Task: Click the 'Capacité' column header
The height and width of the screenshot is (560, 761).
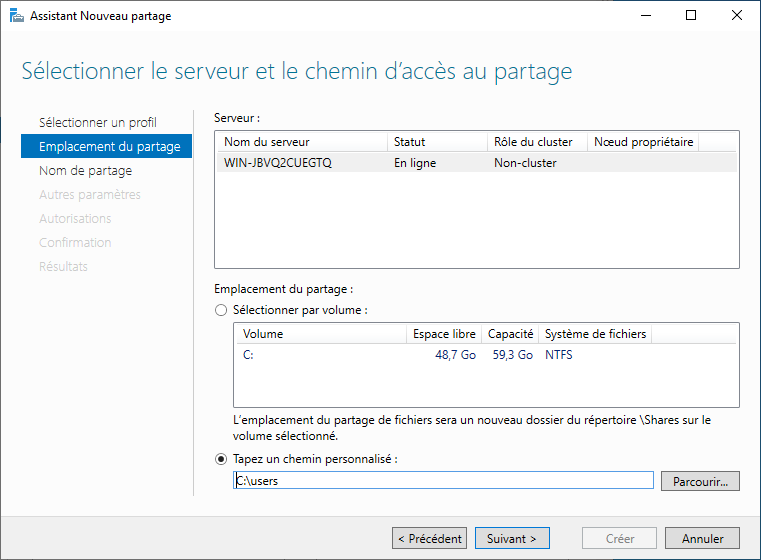Action: [509, 334]
